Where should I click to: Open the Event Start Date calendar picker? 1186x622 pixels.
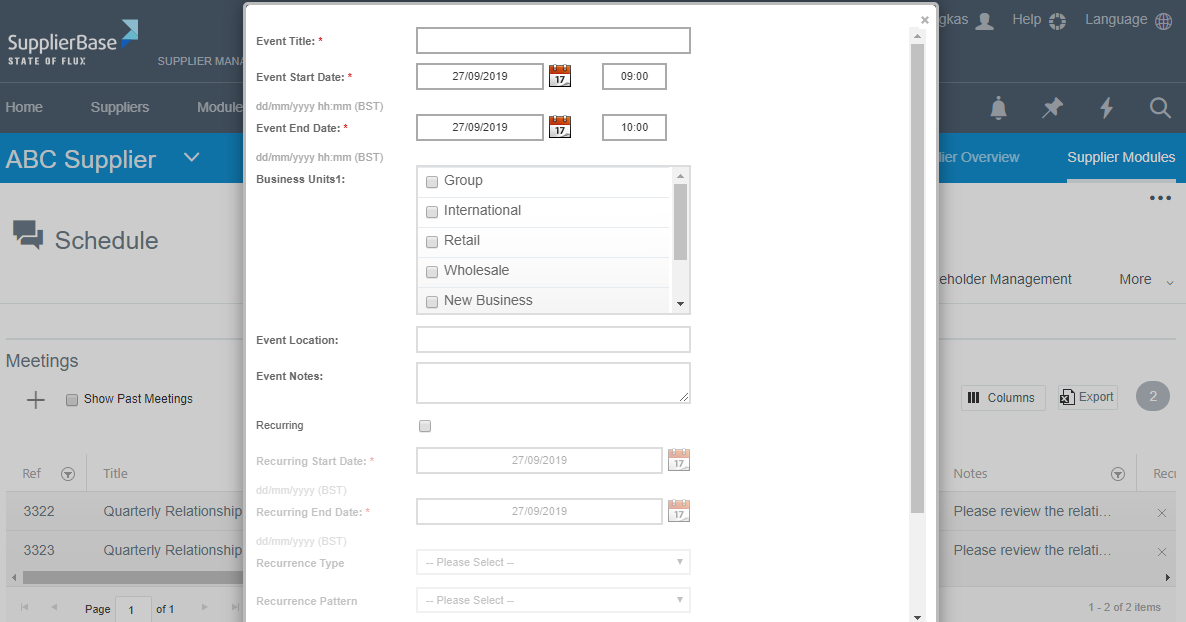(x=560, y=76)
